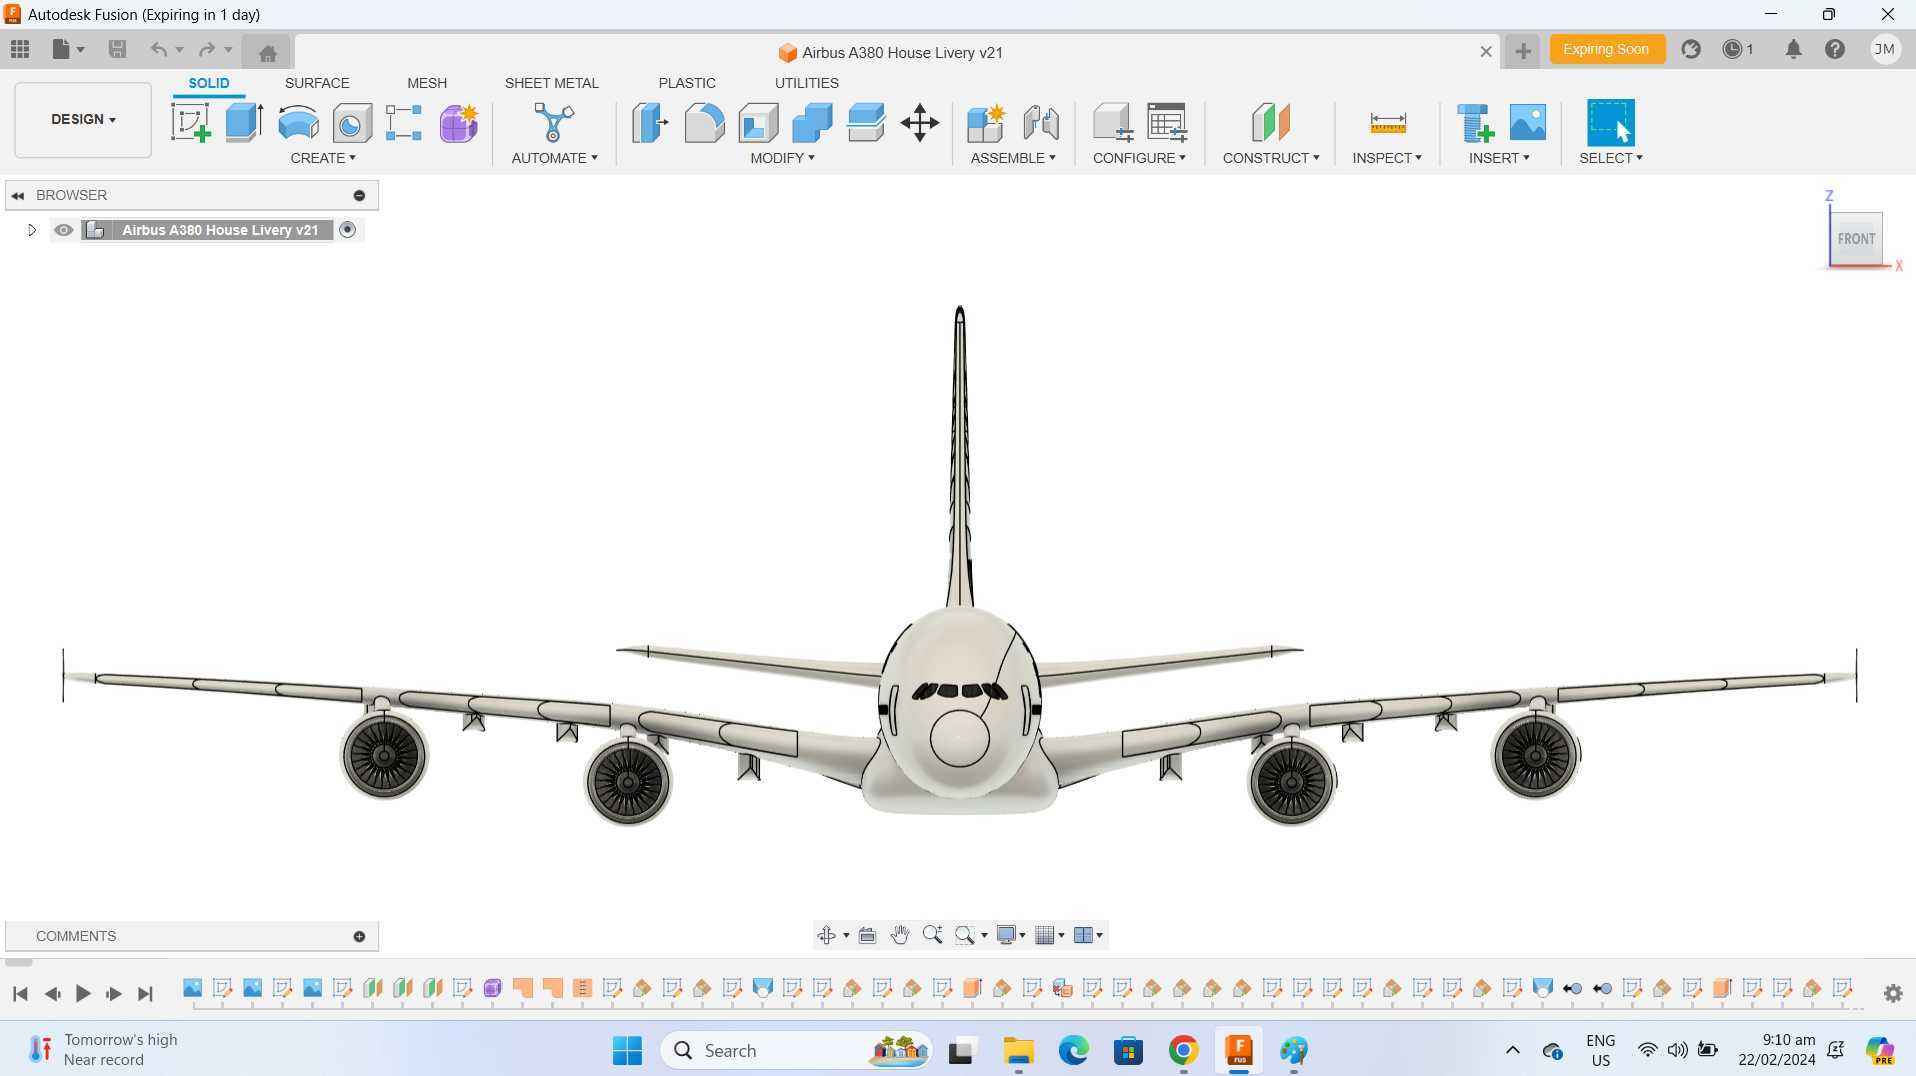
Task: Open the CONSTRUCT menu dropdown
Action: 1271,158
